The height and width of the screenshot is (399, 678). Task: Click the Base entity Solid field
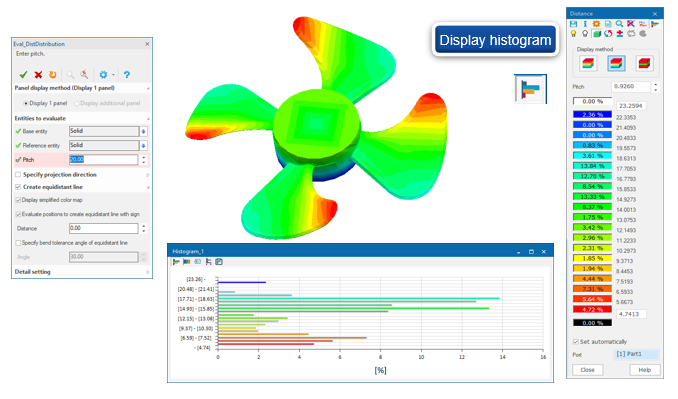point(104,131)
